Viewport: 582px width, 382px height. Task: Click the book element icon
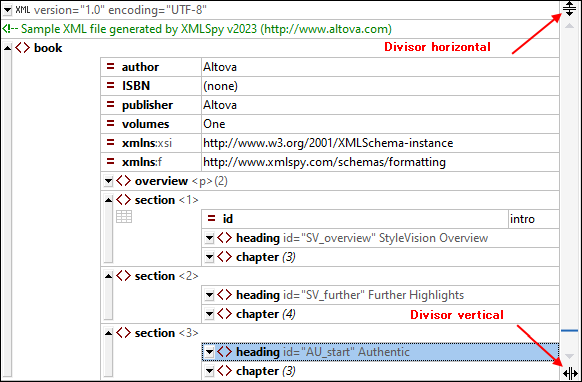click(x=22, y=48)
